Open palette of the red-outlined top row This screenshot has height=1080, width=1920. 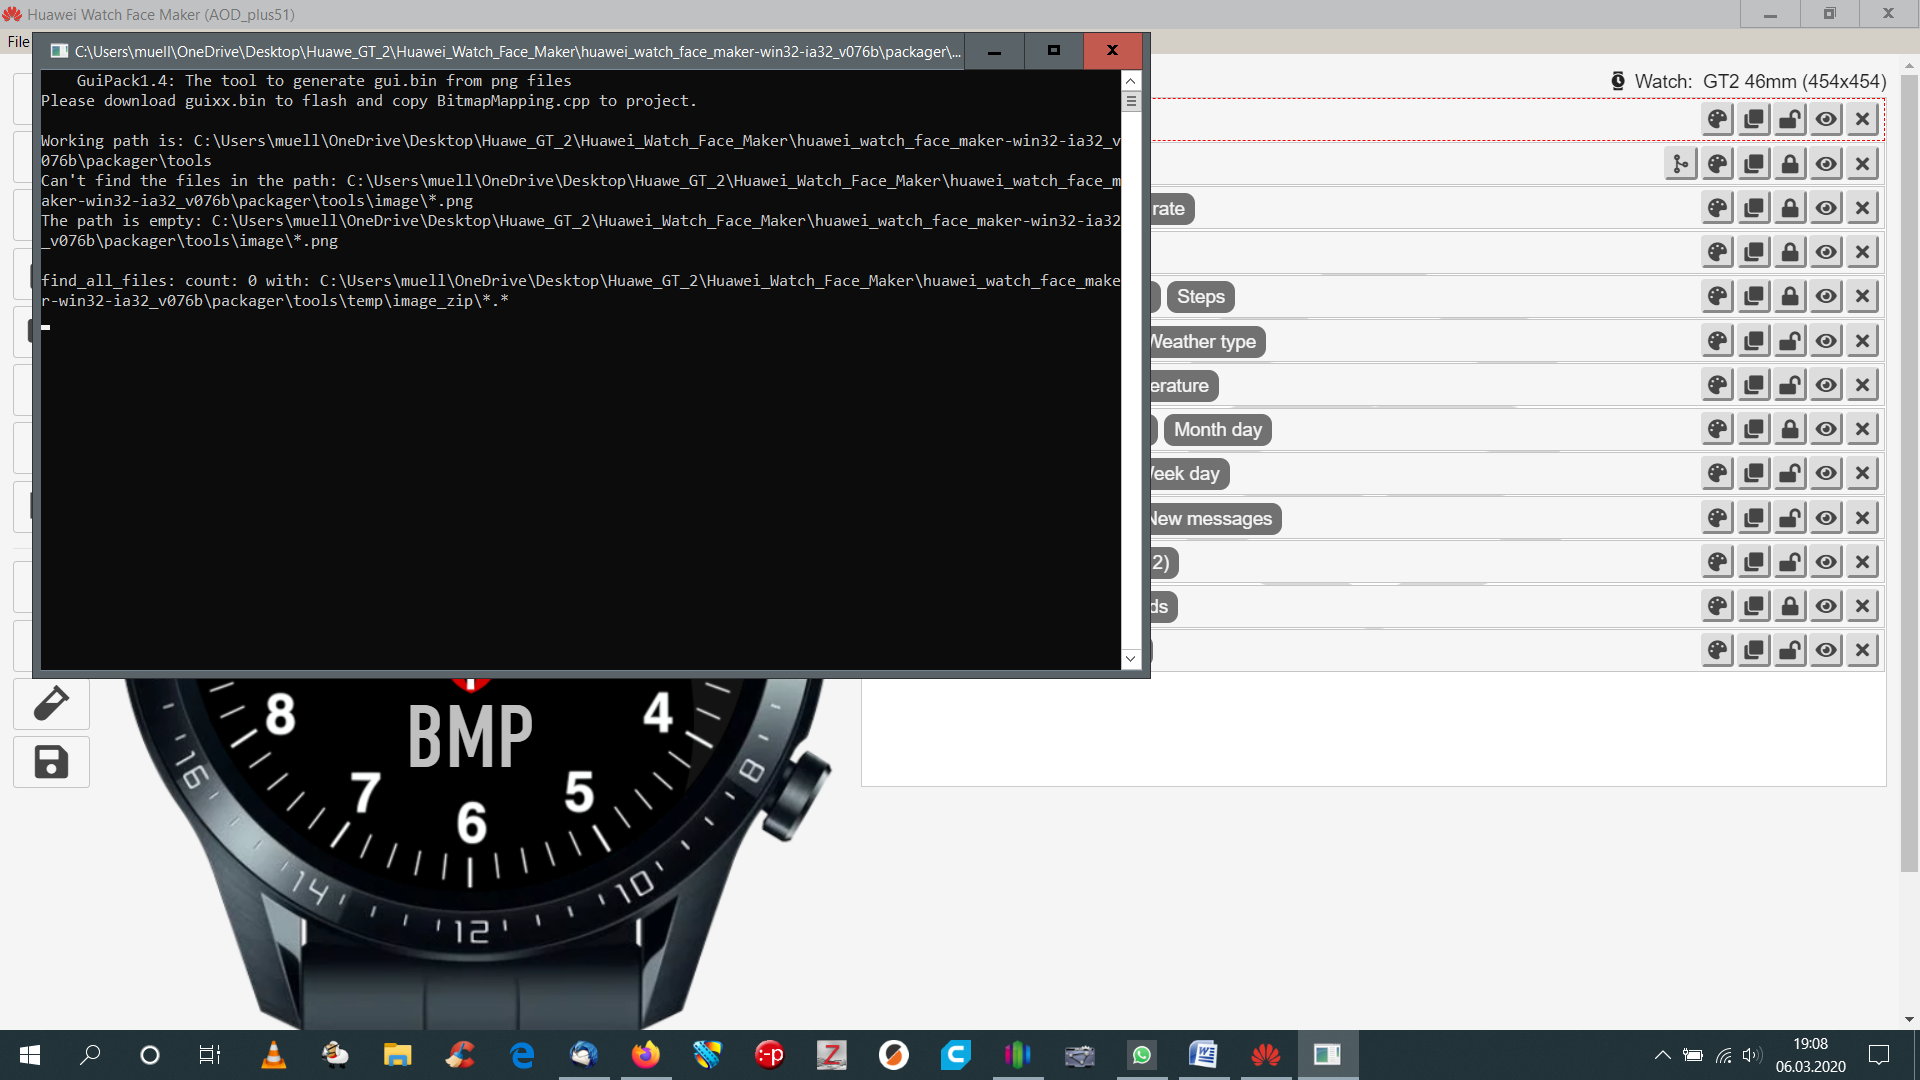point(1718,119)
